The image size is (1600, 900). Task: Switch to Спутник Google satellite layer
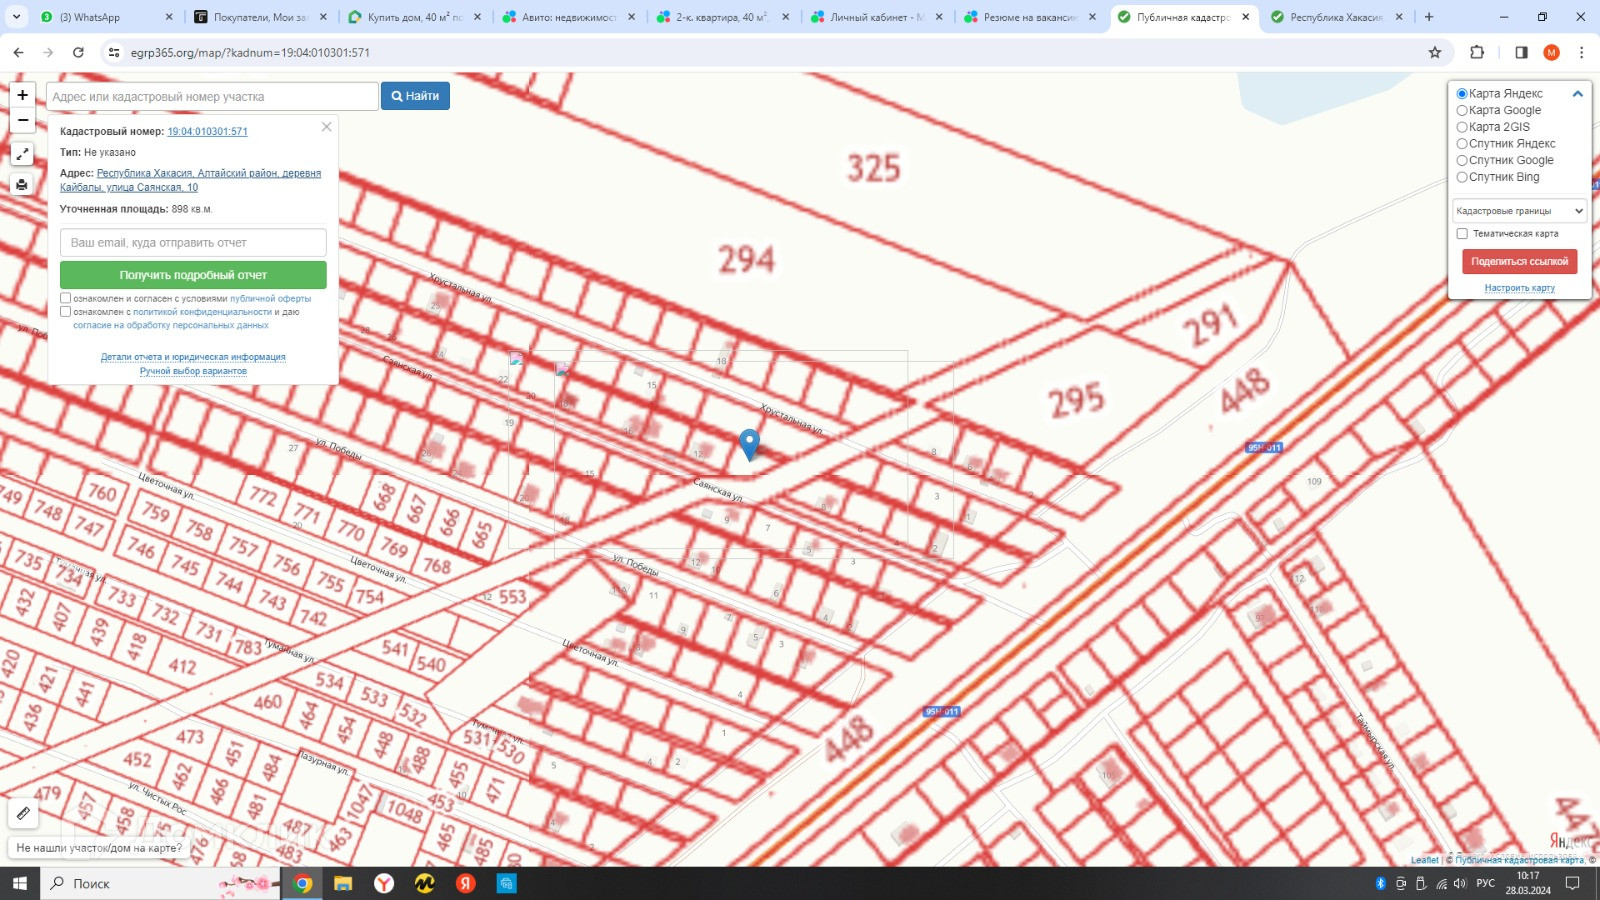[1462, 161]
